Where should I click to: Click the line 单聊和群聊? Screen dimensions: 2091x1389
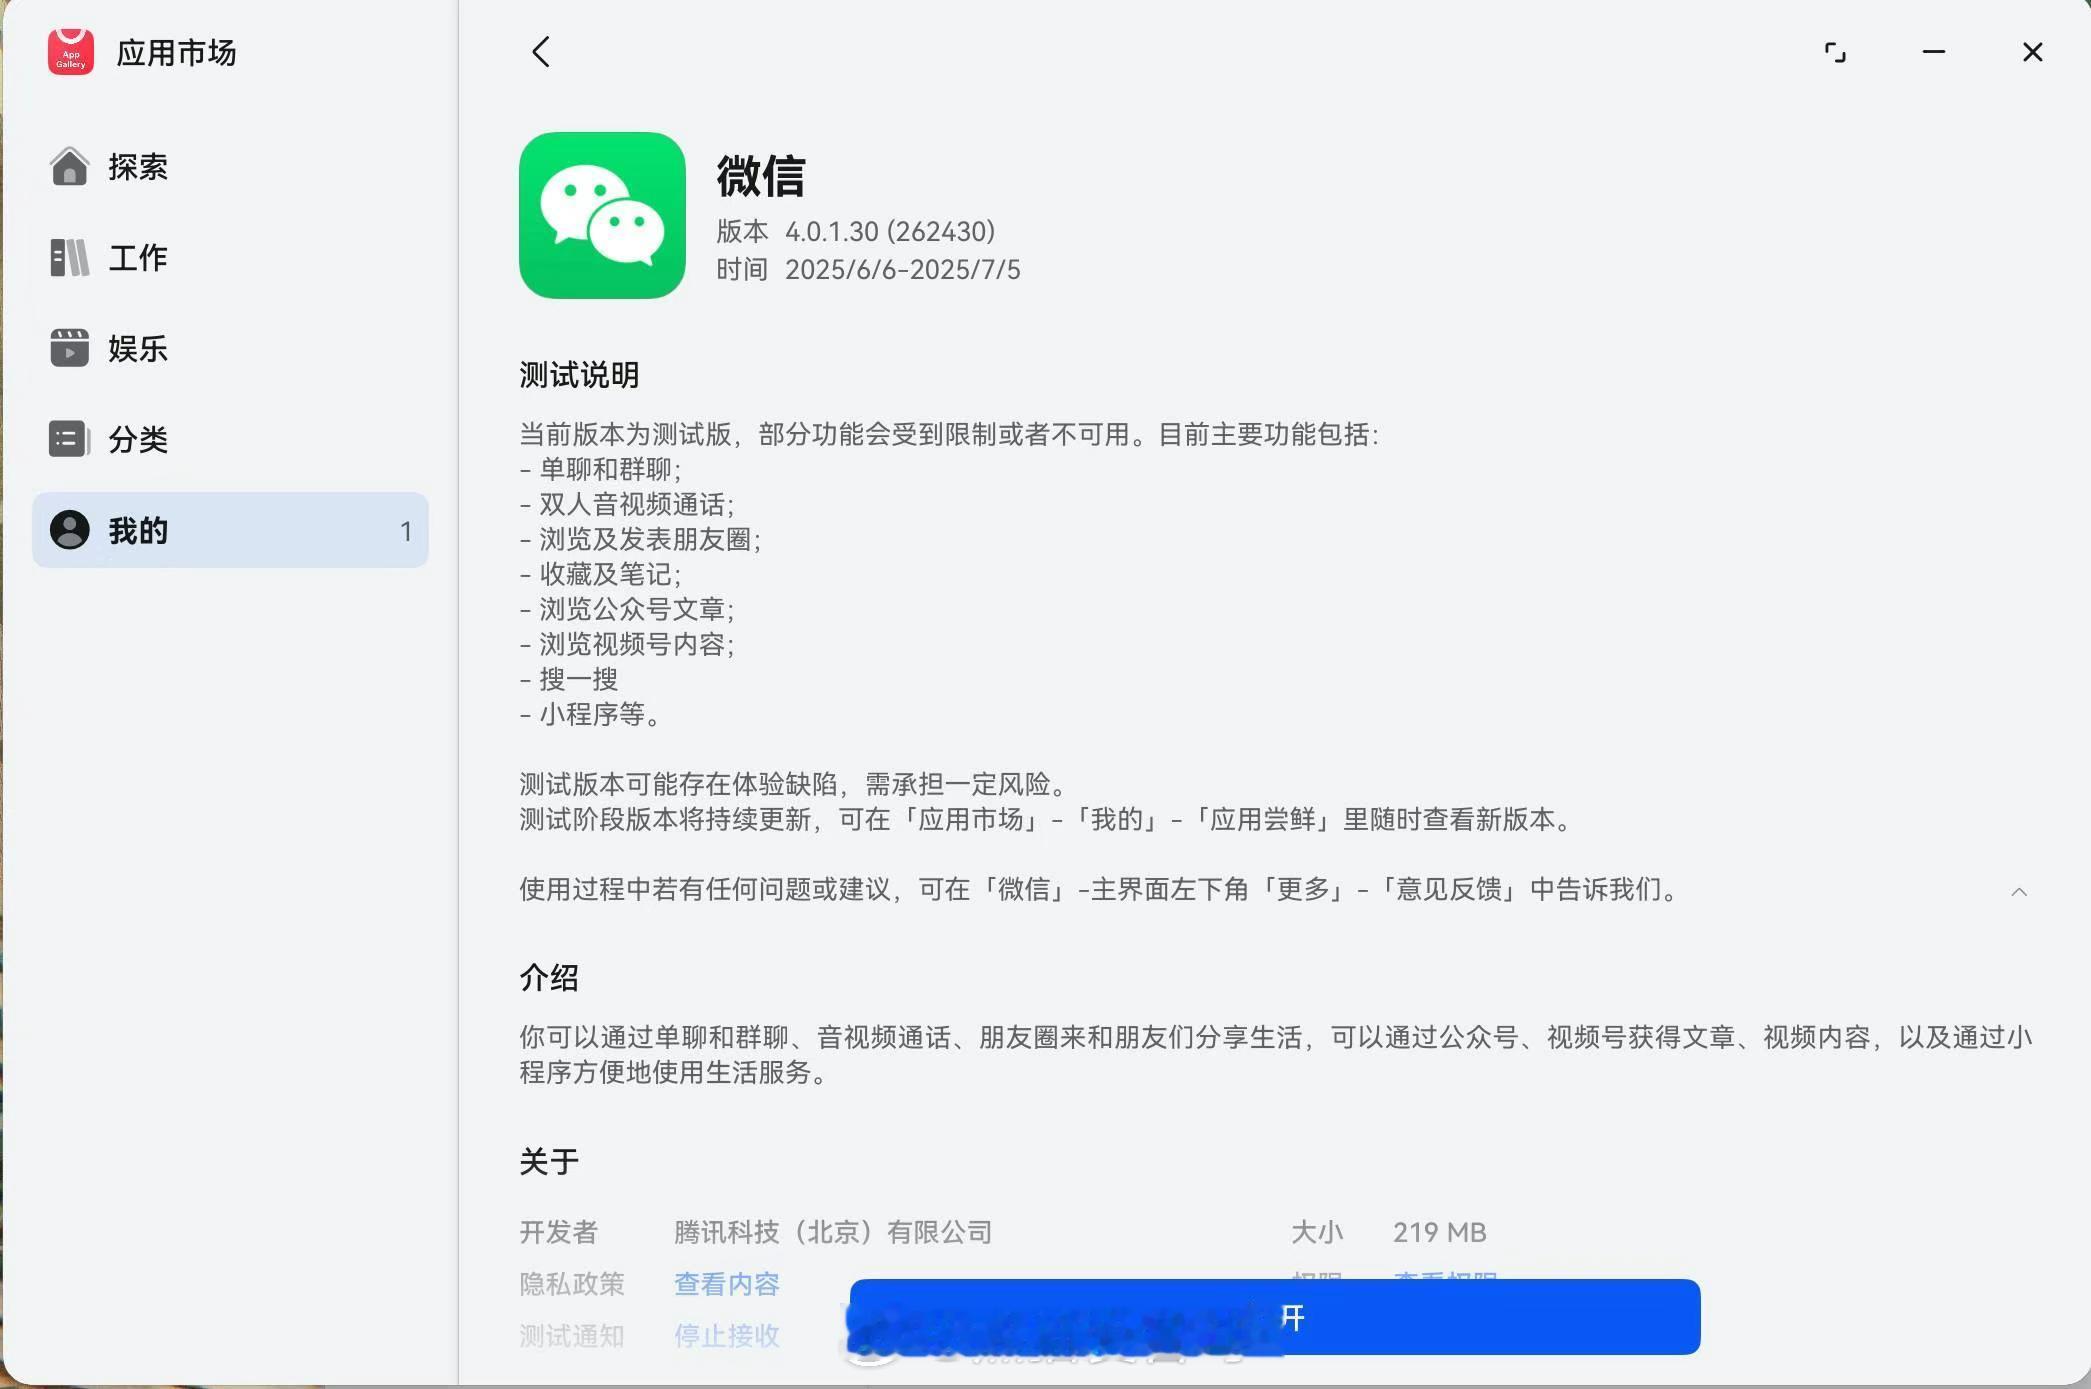click(601, 469)
